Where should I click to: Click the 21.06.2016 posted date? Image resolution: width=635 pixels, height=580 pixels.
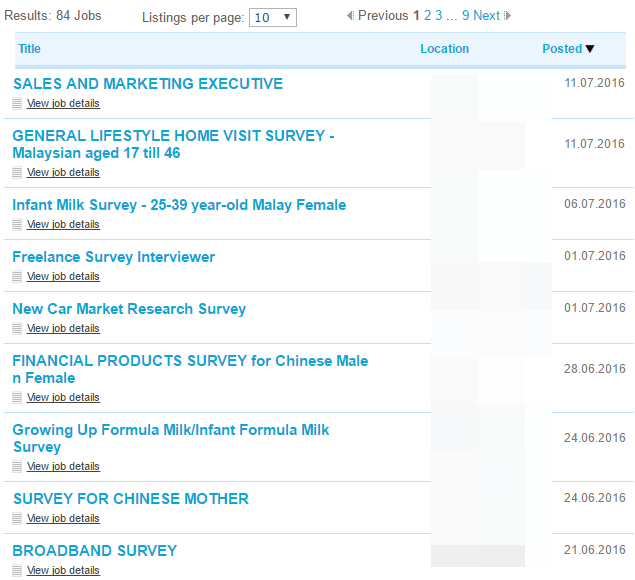coord(595,550)
